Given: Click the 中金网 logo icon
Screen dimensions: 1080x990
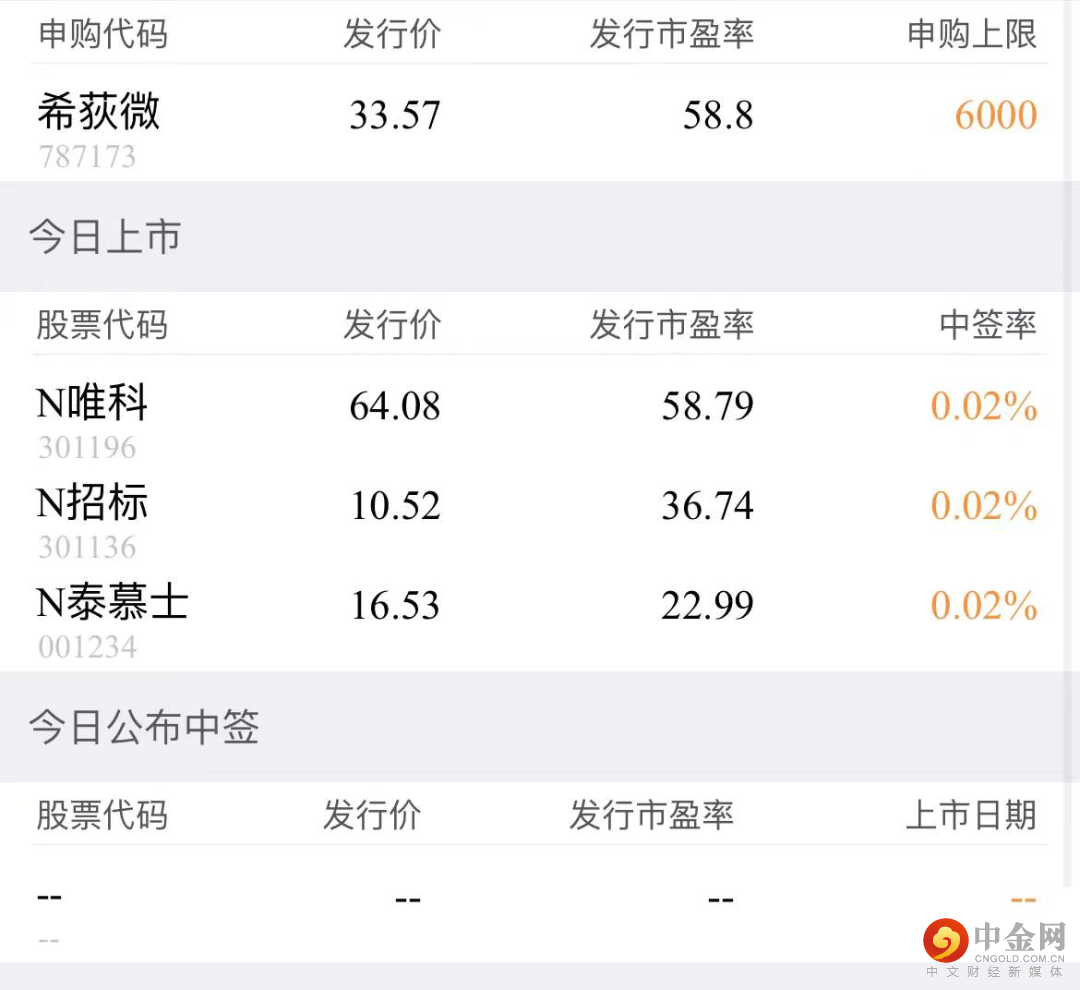Looking at the screenshot, I should click(x=945, y=940).
